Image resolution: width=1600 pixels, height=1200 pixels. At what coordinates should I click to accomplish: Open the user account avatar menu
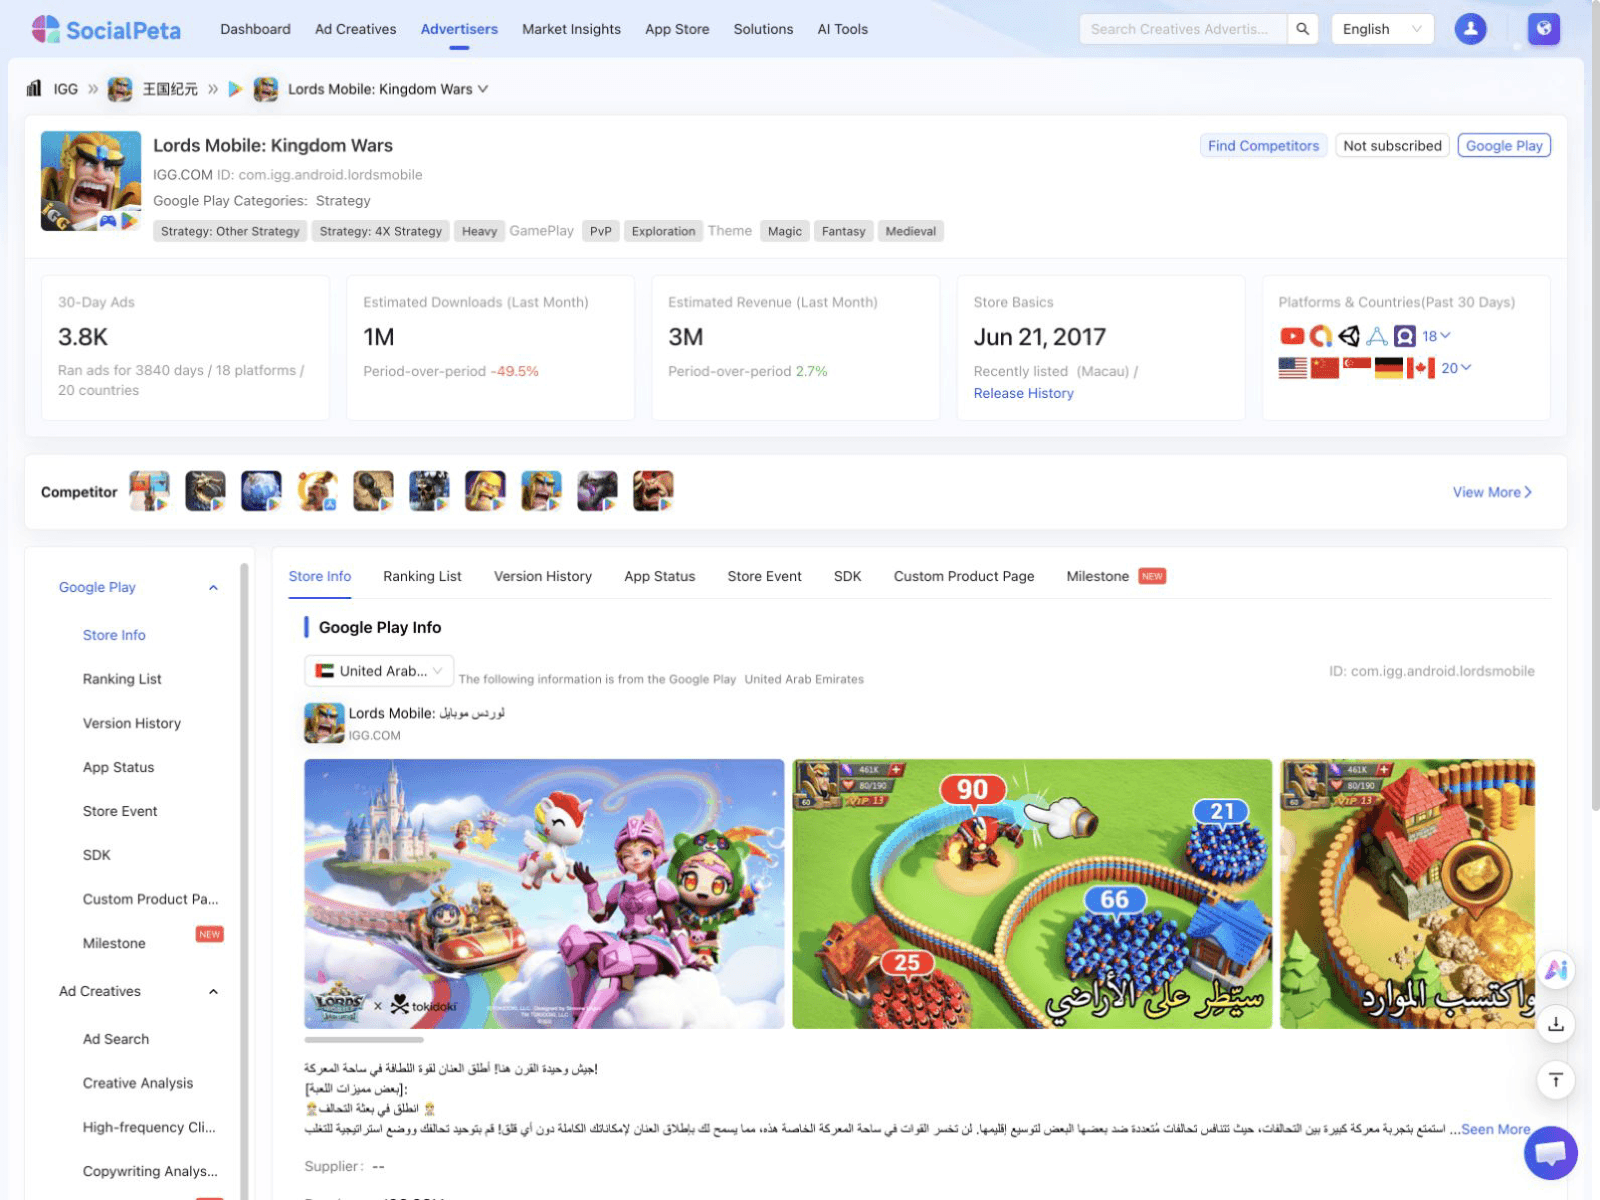1470,29
